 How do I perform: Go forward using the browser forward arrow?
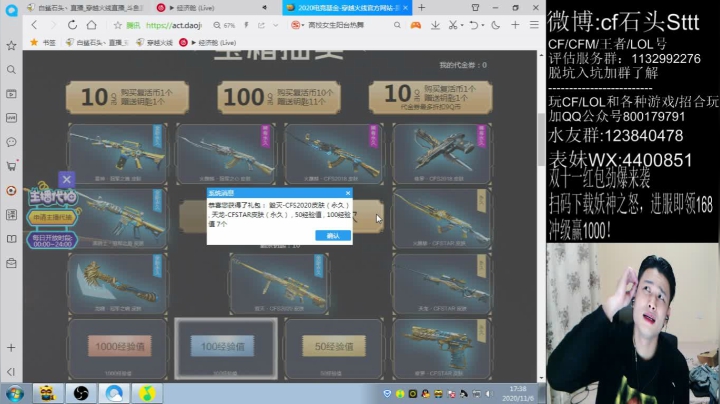point(53,25)
